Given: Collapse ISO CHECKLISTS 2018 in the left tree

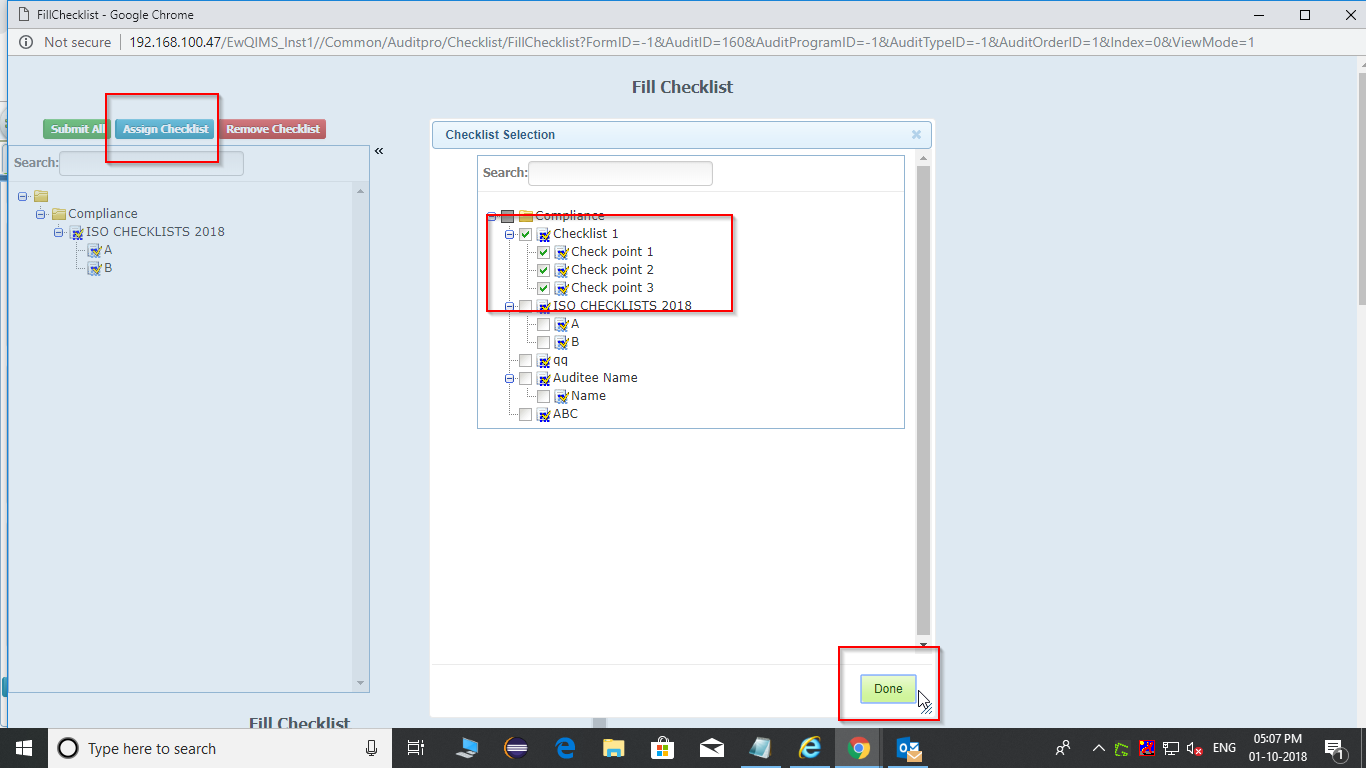Looking at the screenshot, I should click(59, 232).
